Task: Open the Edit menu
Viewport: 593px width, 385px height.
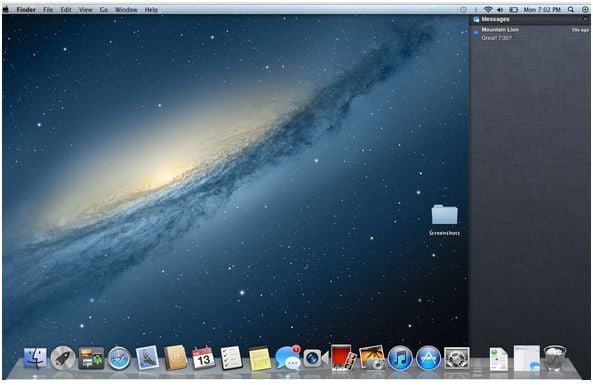Action: (x=66, y=10)
